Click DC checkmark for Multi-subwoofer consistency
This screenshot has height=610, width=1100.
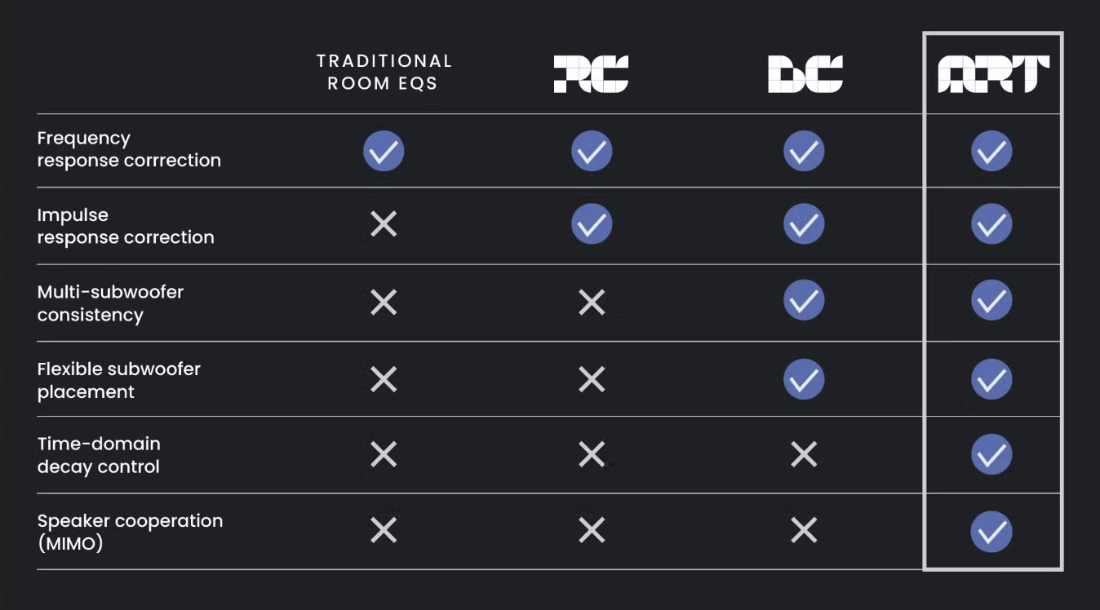click(x=803, y=301)
